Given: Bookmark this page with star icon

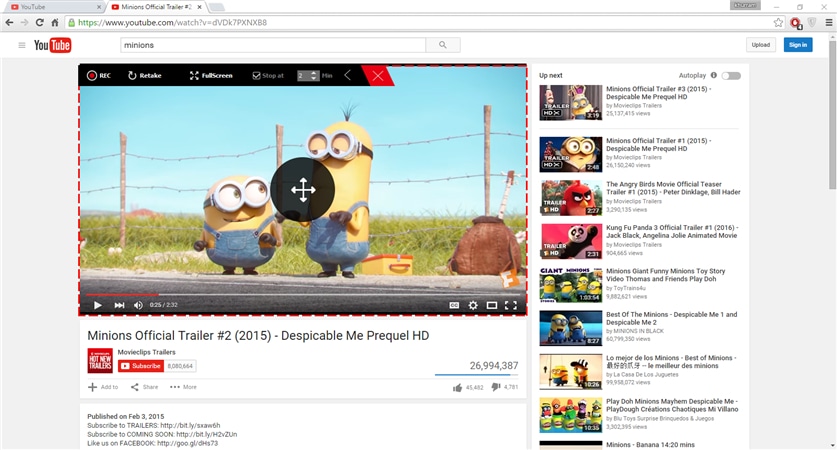Looking at the screenshot, I should 778,22.
